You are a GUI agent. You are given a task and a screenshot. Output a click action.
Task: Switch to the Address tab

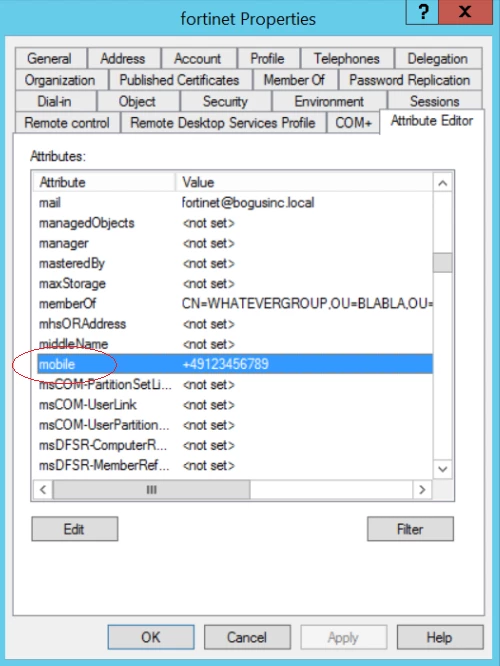coord(123,58)
